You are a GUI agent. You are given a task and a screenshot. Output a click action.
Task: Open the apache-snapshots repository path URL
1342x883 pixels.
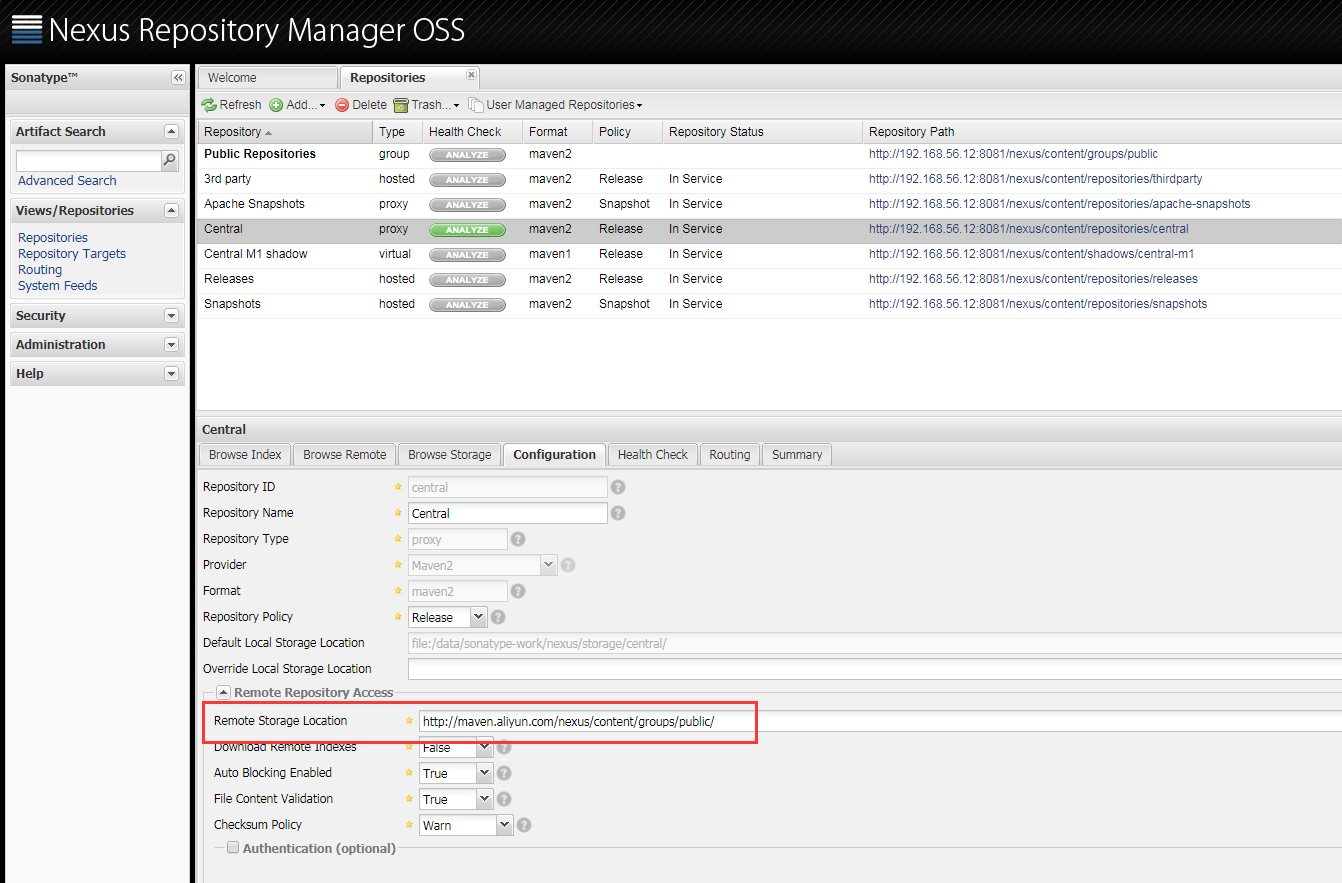tap(1059, 204)
